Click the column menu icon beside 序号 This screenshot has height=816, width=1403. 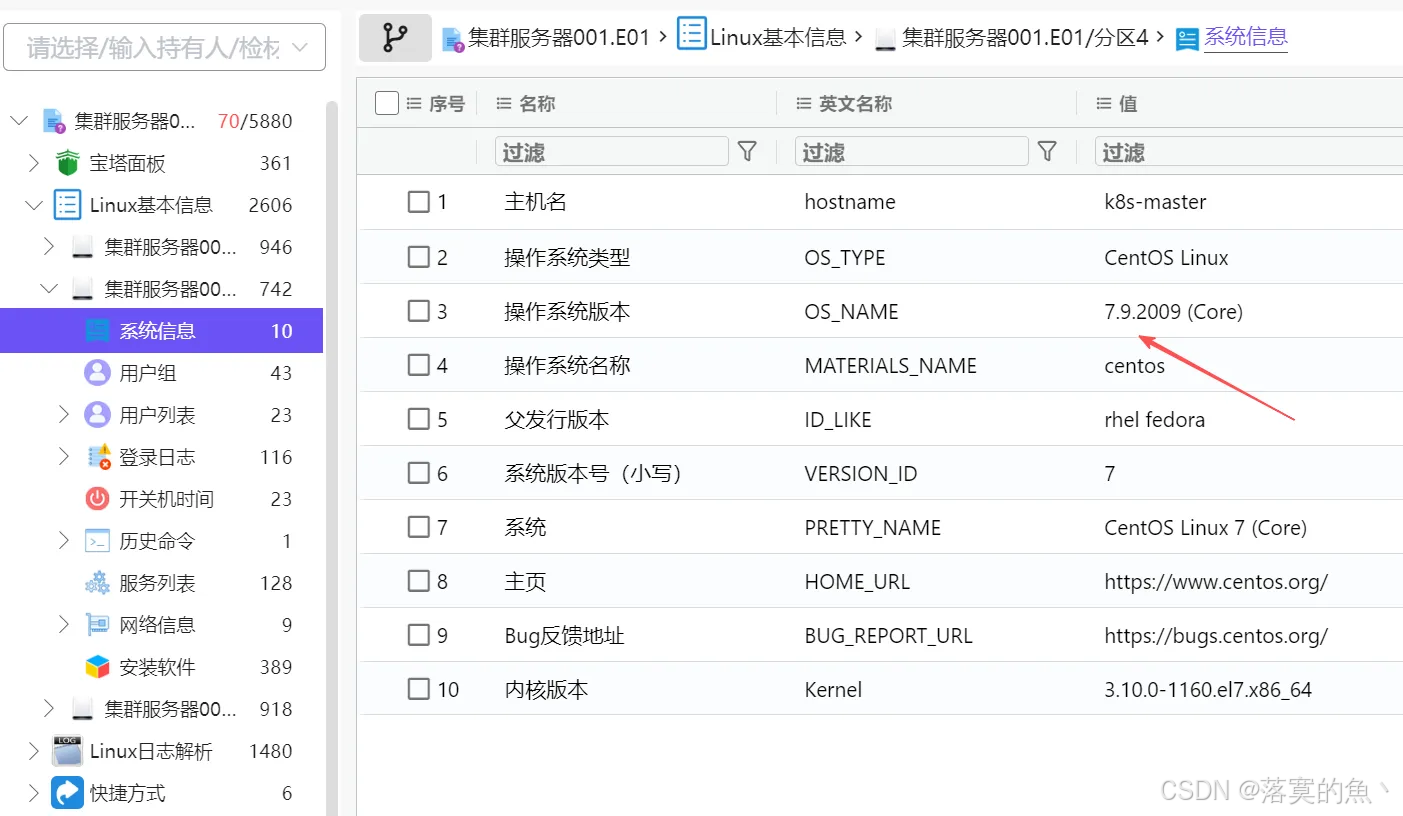(x=414, y=104)
